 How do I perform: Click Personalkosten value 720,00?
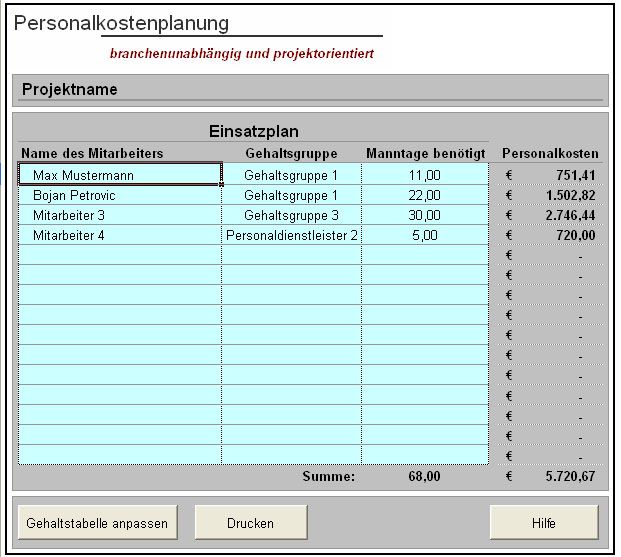click(x=575, y=235)
